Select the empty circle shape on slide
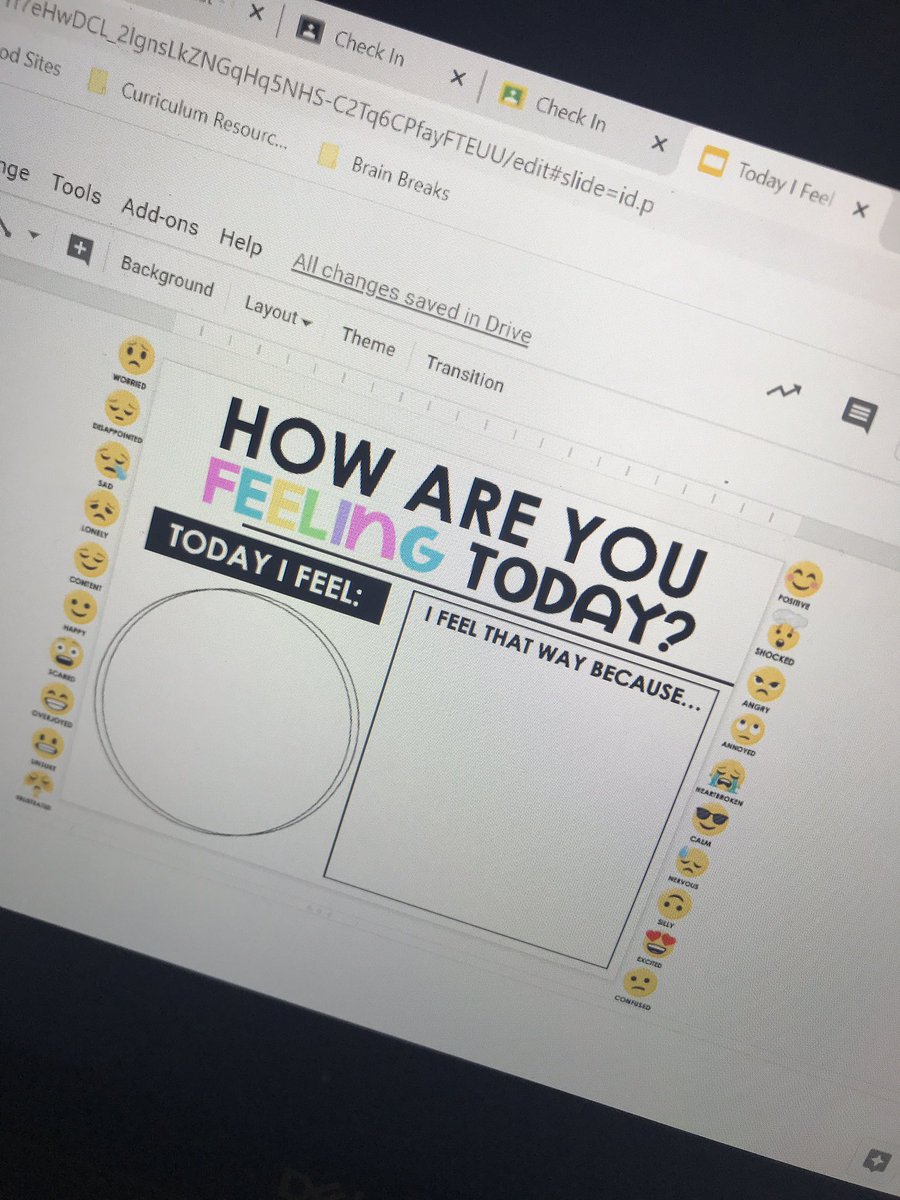The height and width of the screenshot is (1200, 900). (226, 710)
